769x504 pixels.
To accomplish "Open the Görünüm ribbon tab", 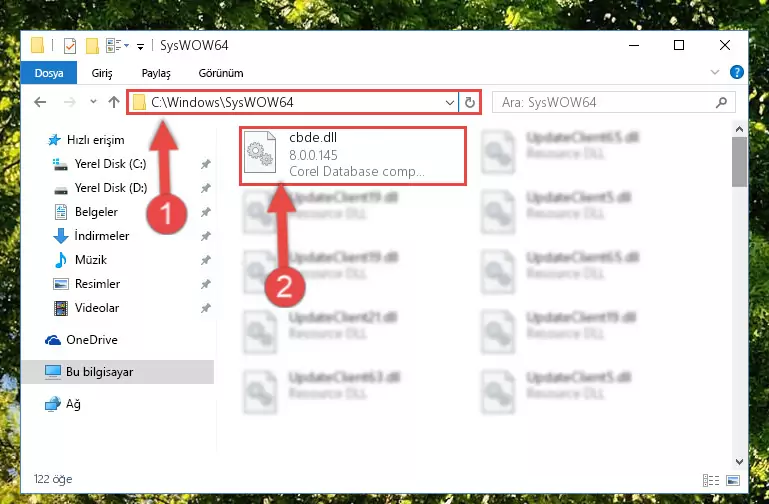I will pos(221,73).
